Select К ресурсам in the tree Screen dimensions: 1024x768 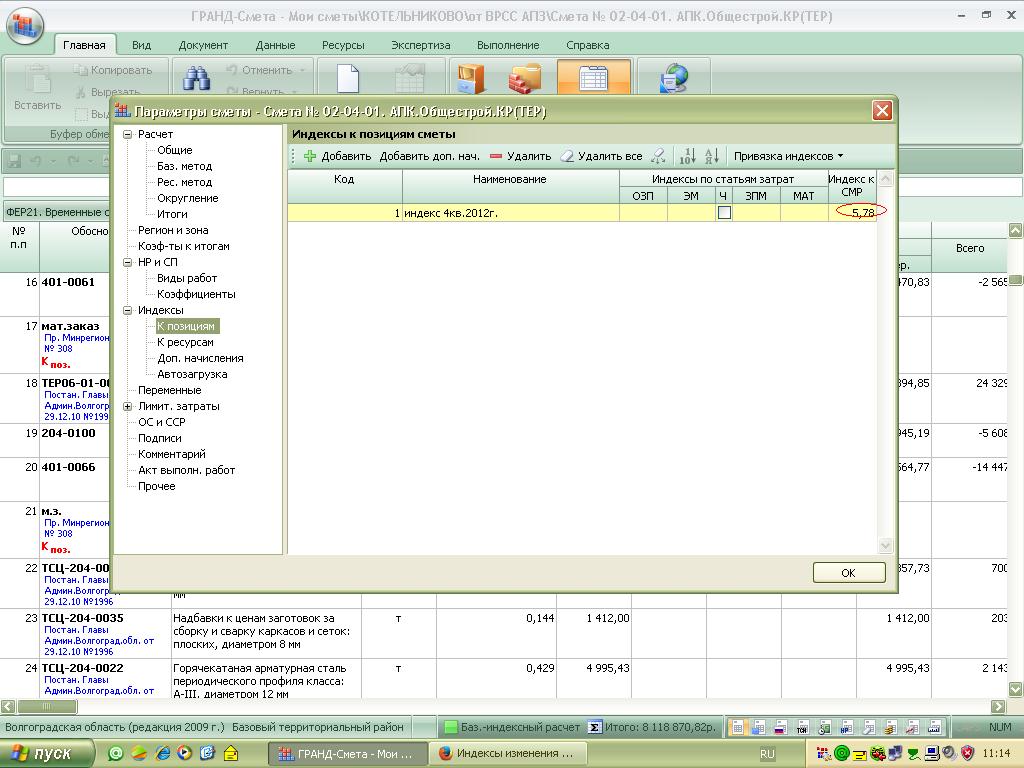(x=185, y=342)
